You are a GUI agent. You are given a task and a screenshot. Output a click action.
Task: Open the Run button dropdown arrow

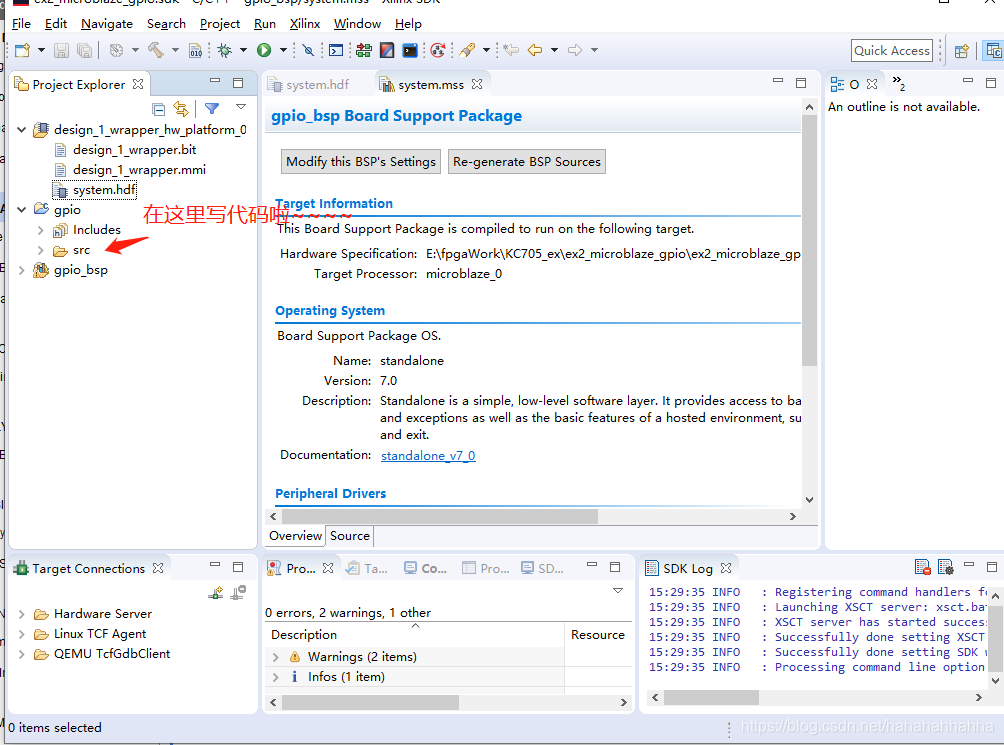click(283, 50)
